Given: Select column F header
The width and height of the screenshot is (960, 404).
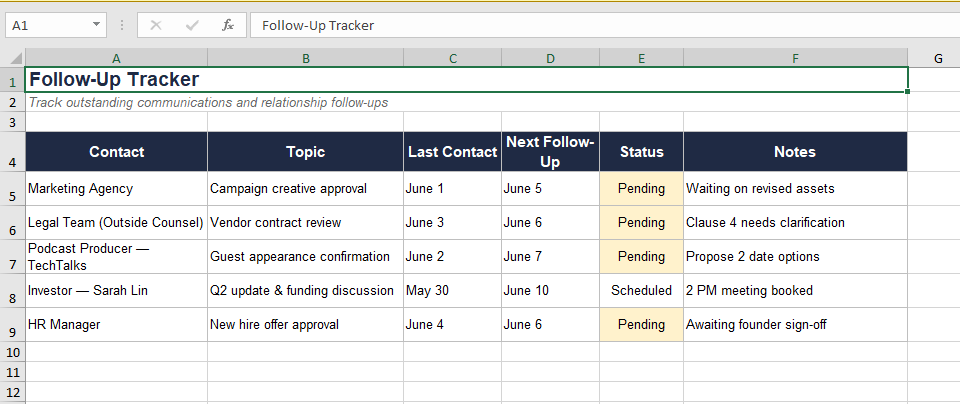Looking at the screenshot, I should coord(795,58).
